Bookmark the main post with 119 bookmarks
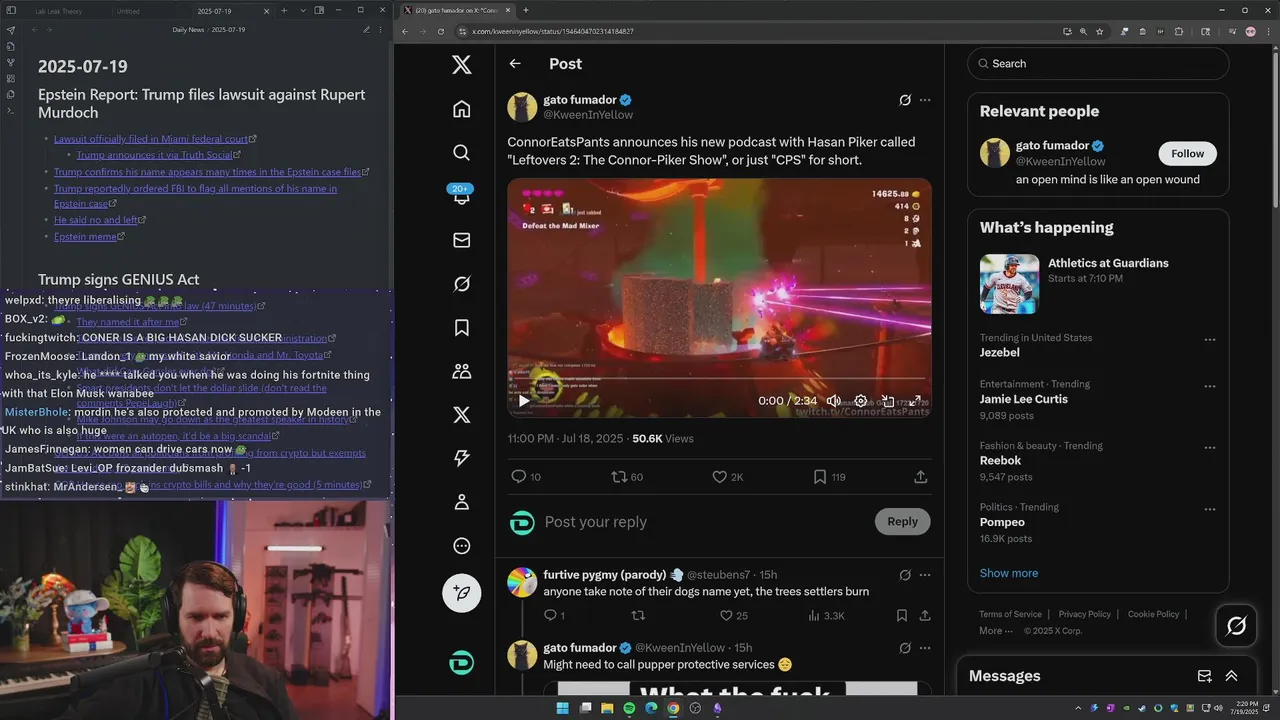This screenshot has height=720, width=1280. (829, 477)
